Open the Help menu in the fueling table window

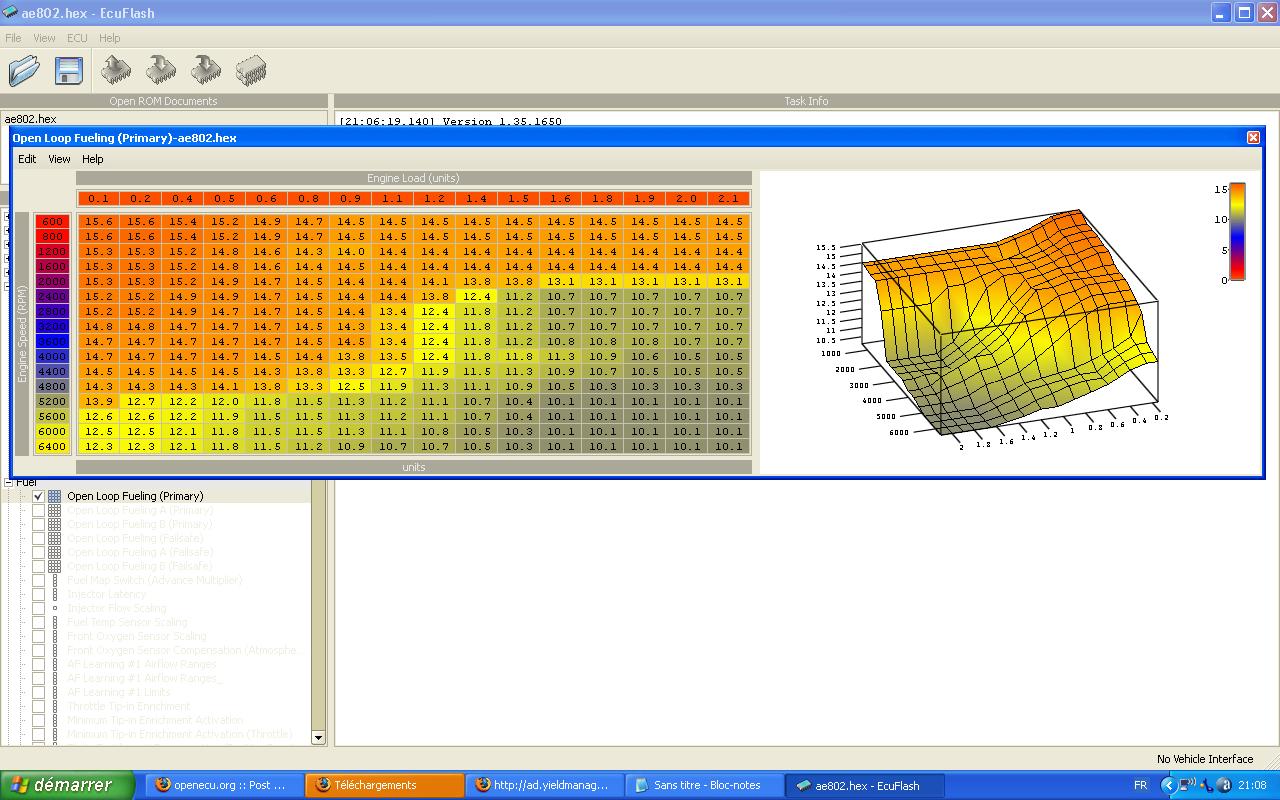[x=92, y=159]
